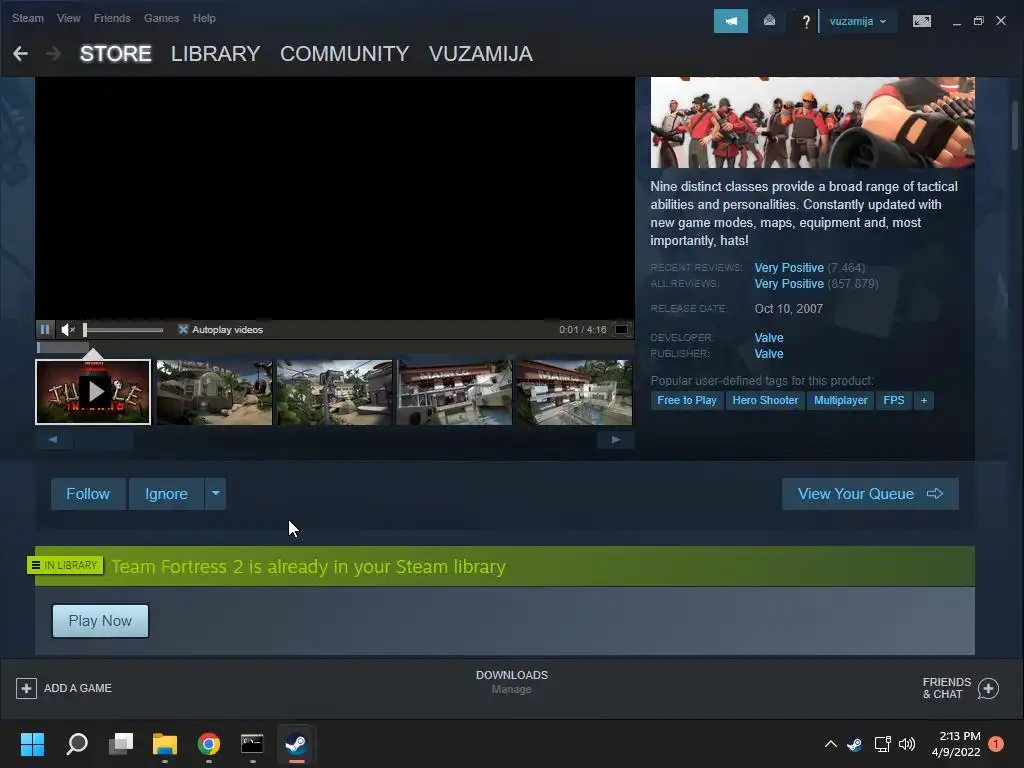The height and width of the screenshot is (768, 1024).
Task: Click the ADD A GAME plus icon
Action: click(x=26, y=688)
